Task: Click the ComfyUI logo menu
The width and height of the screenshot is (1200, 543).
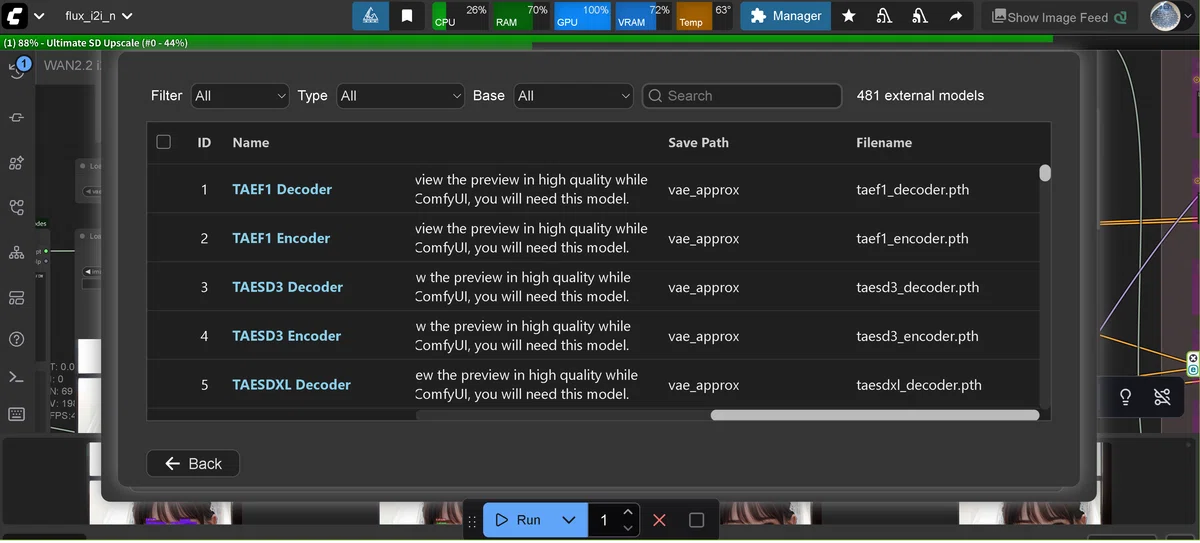Action: pyautogui.click(x=15, y=16)
